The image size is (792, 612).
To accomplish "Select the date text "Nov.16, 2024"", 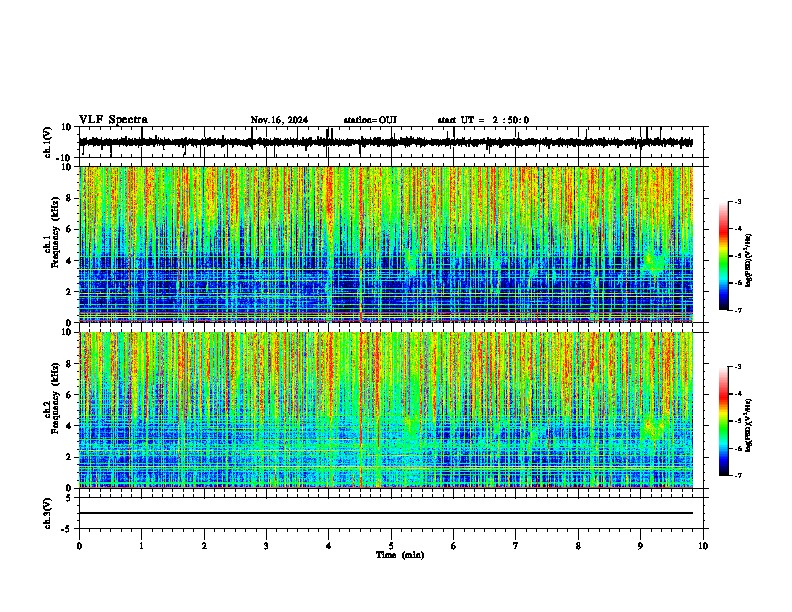I will coord(279,120).
